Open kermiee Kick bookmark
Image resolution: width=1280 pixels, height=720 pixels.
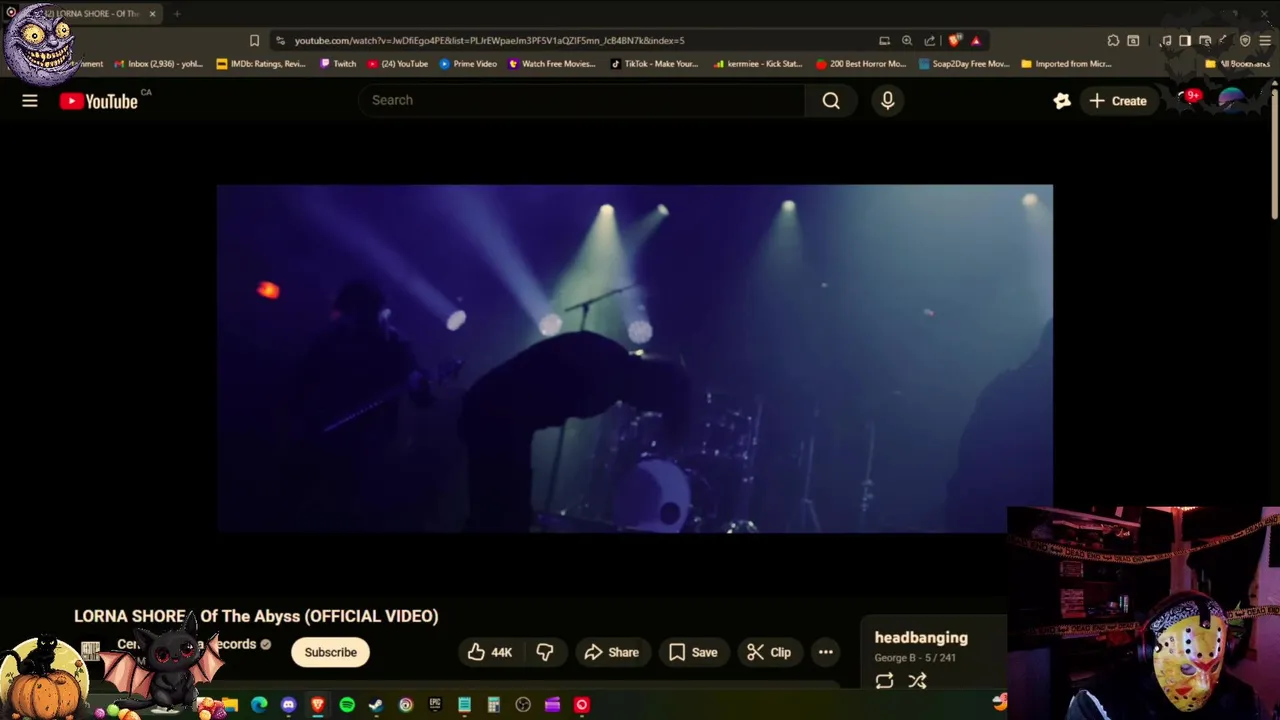click(x=758, y=64)
